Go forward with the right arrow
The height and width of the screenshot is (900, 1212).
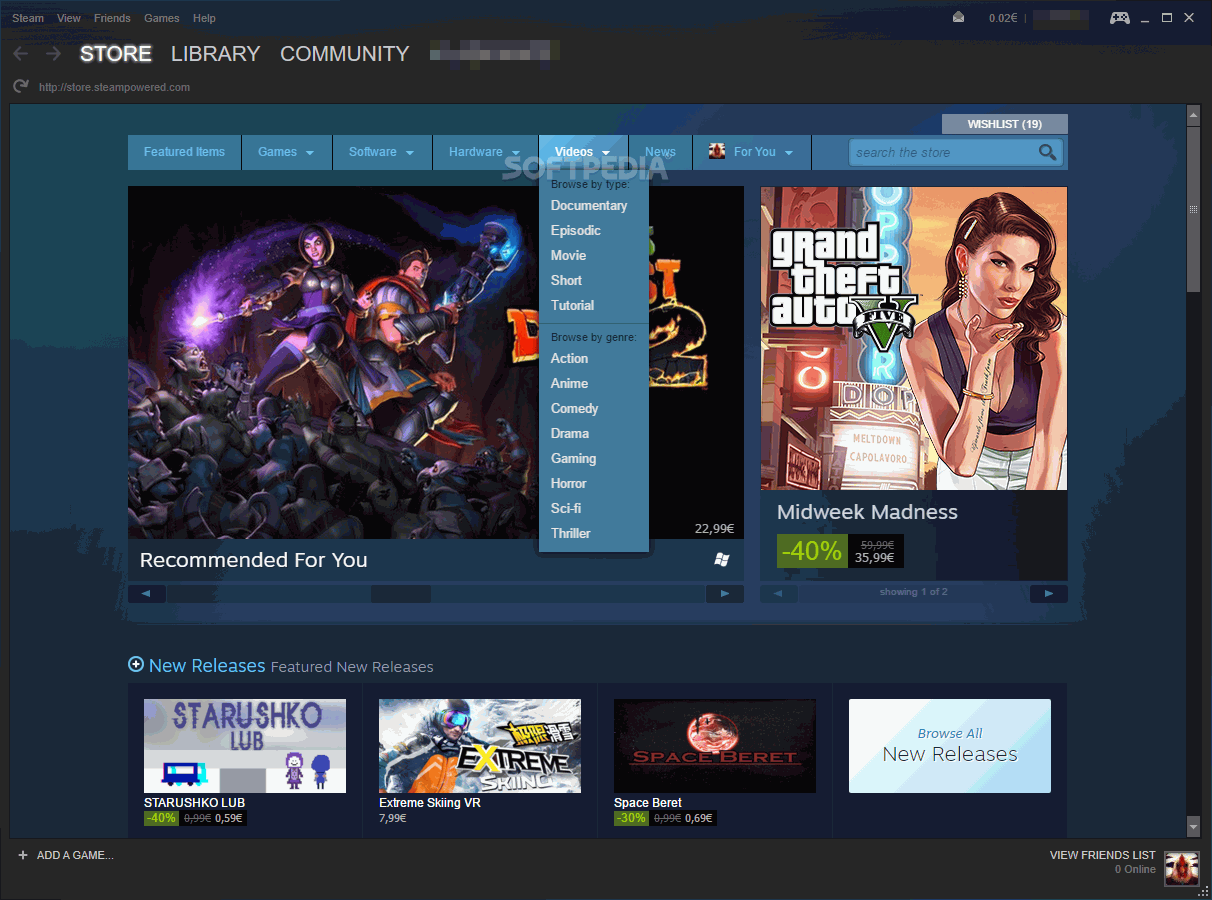click(x=53, y=54)
